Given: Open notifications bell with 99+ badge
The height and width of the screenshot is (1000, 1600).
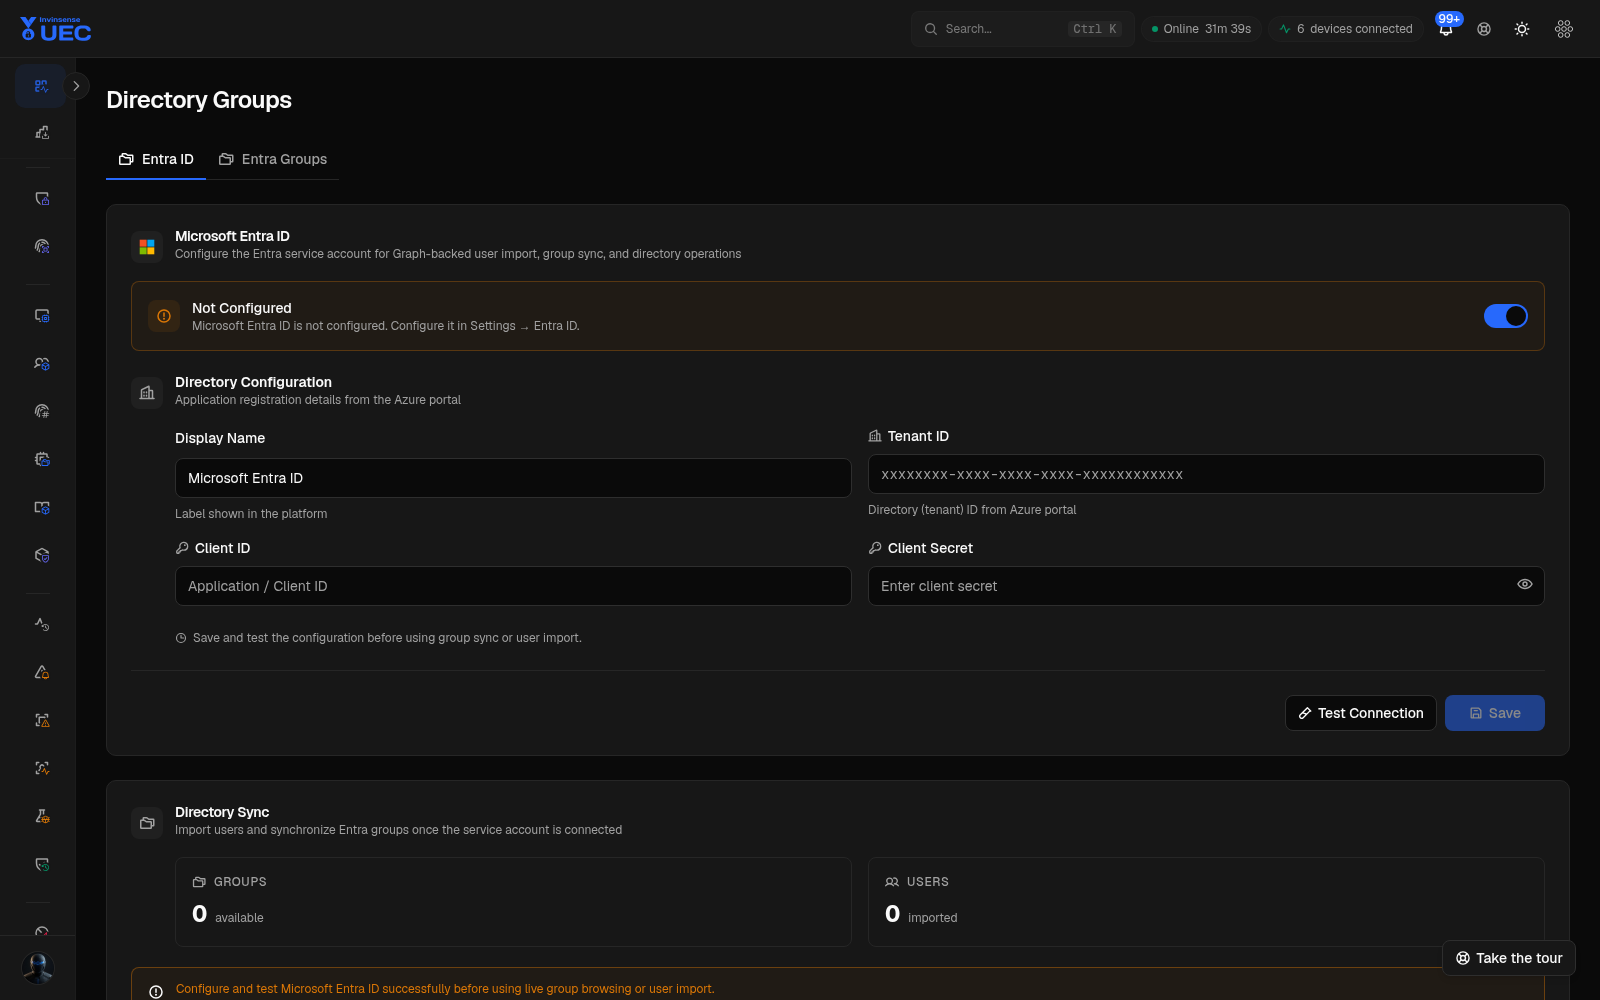Looking at the screenshot, I should pyautogui.click(x=1446, y=29).
